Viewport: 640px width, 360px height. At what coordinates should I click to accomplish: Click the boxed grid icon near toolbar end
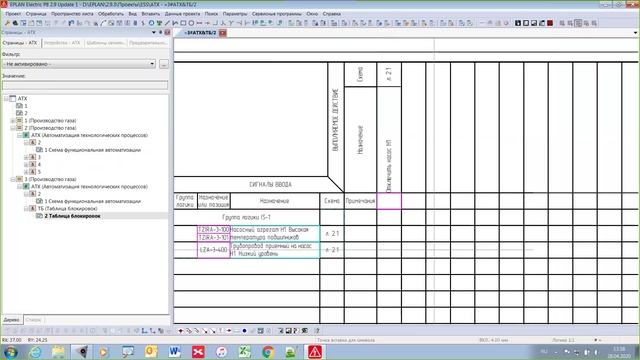pos(578,23)
